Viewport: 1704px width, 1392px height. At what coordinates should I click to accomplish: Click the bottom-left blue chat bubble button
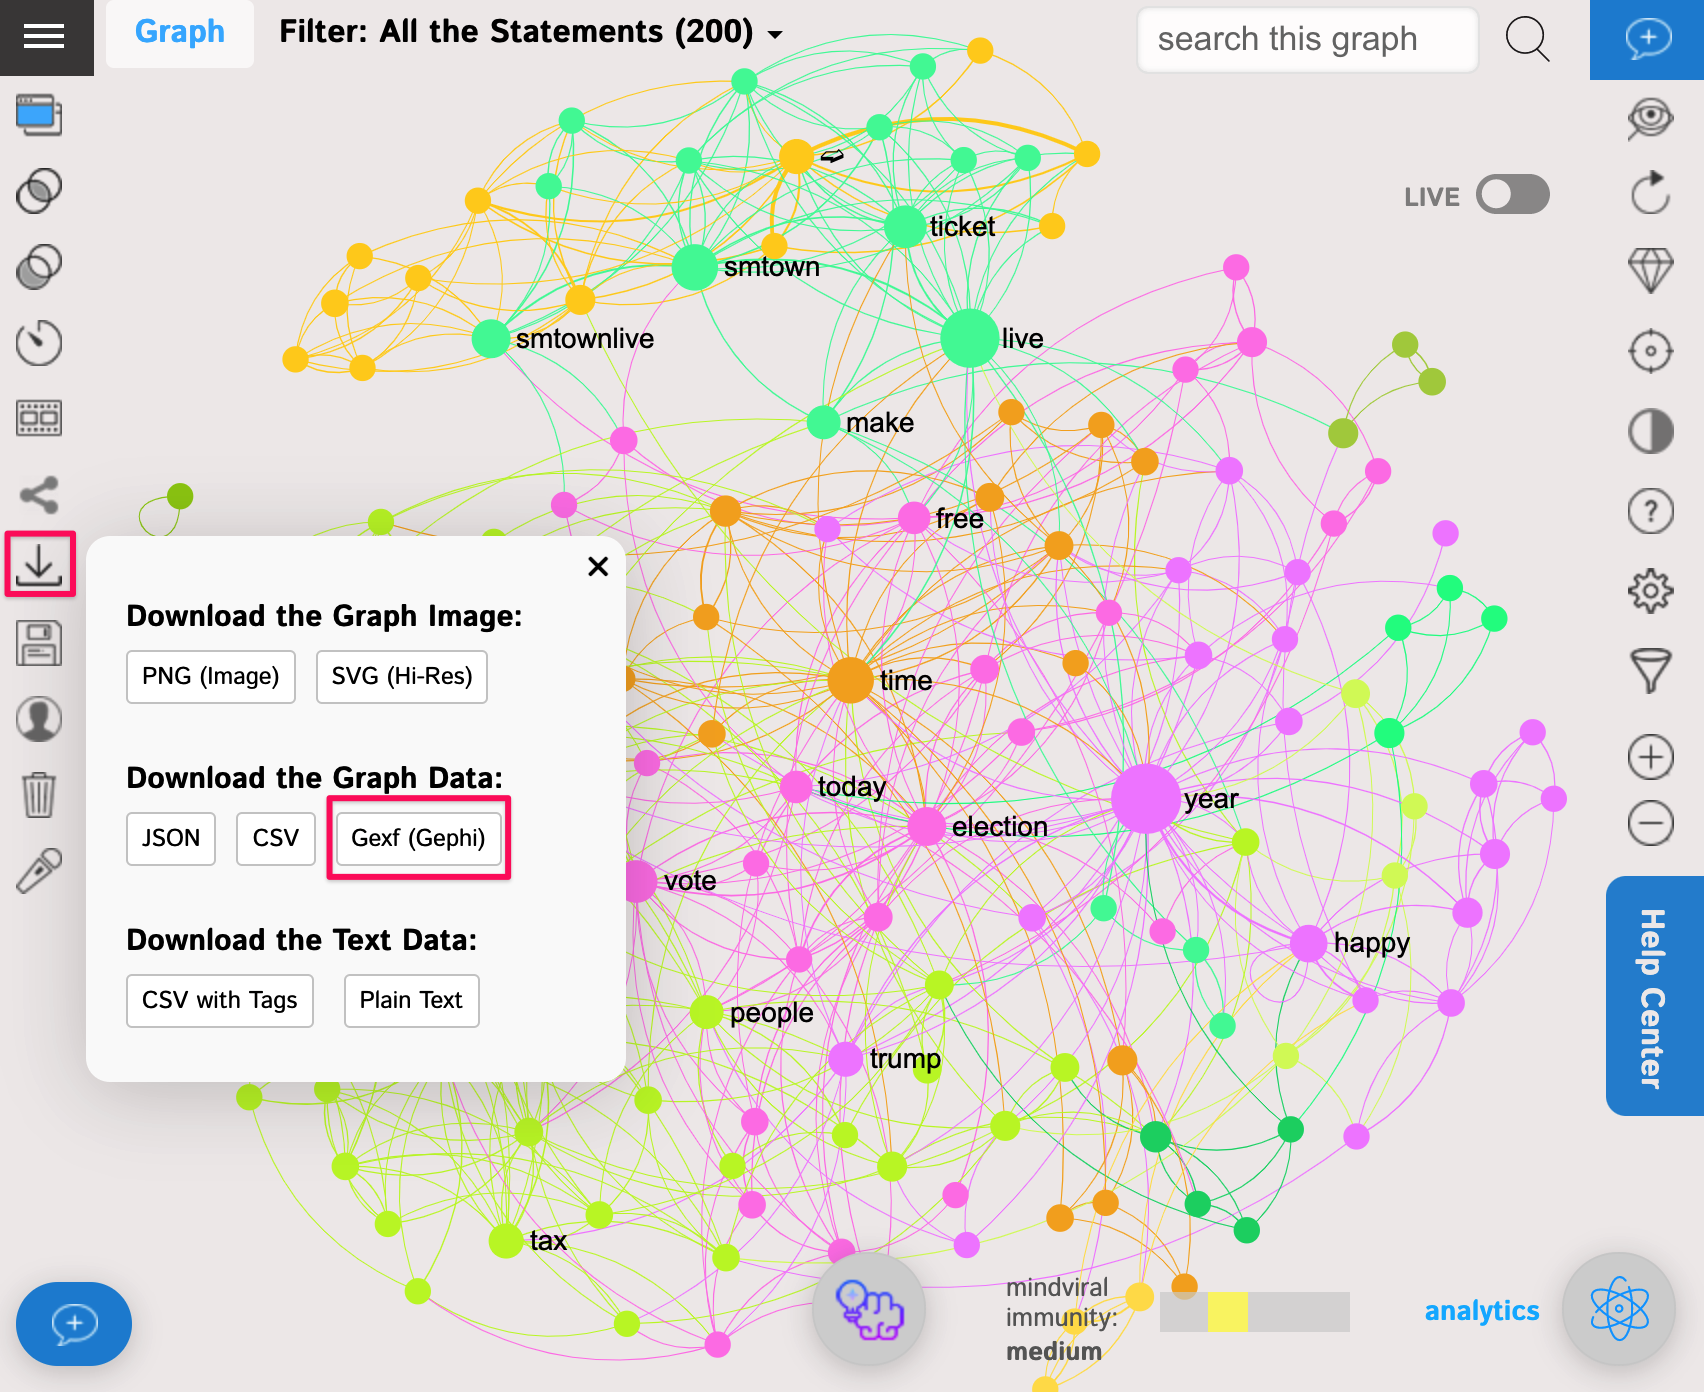pyautogui.click(x=73, y=1323)
